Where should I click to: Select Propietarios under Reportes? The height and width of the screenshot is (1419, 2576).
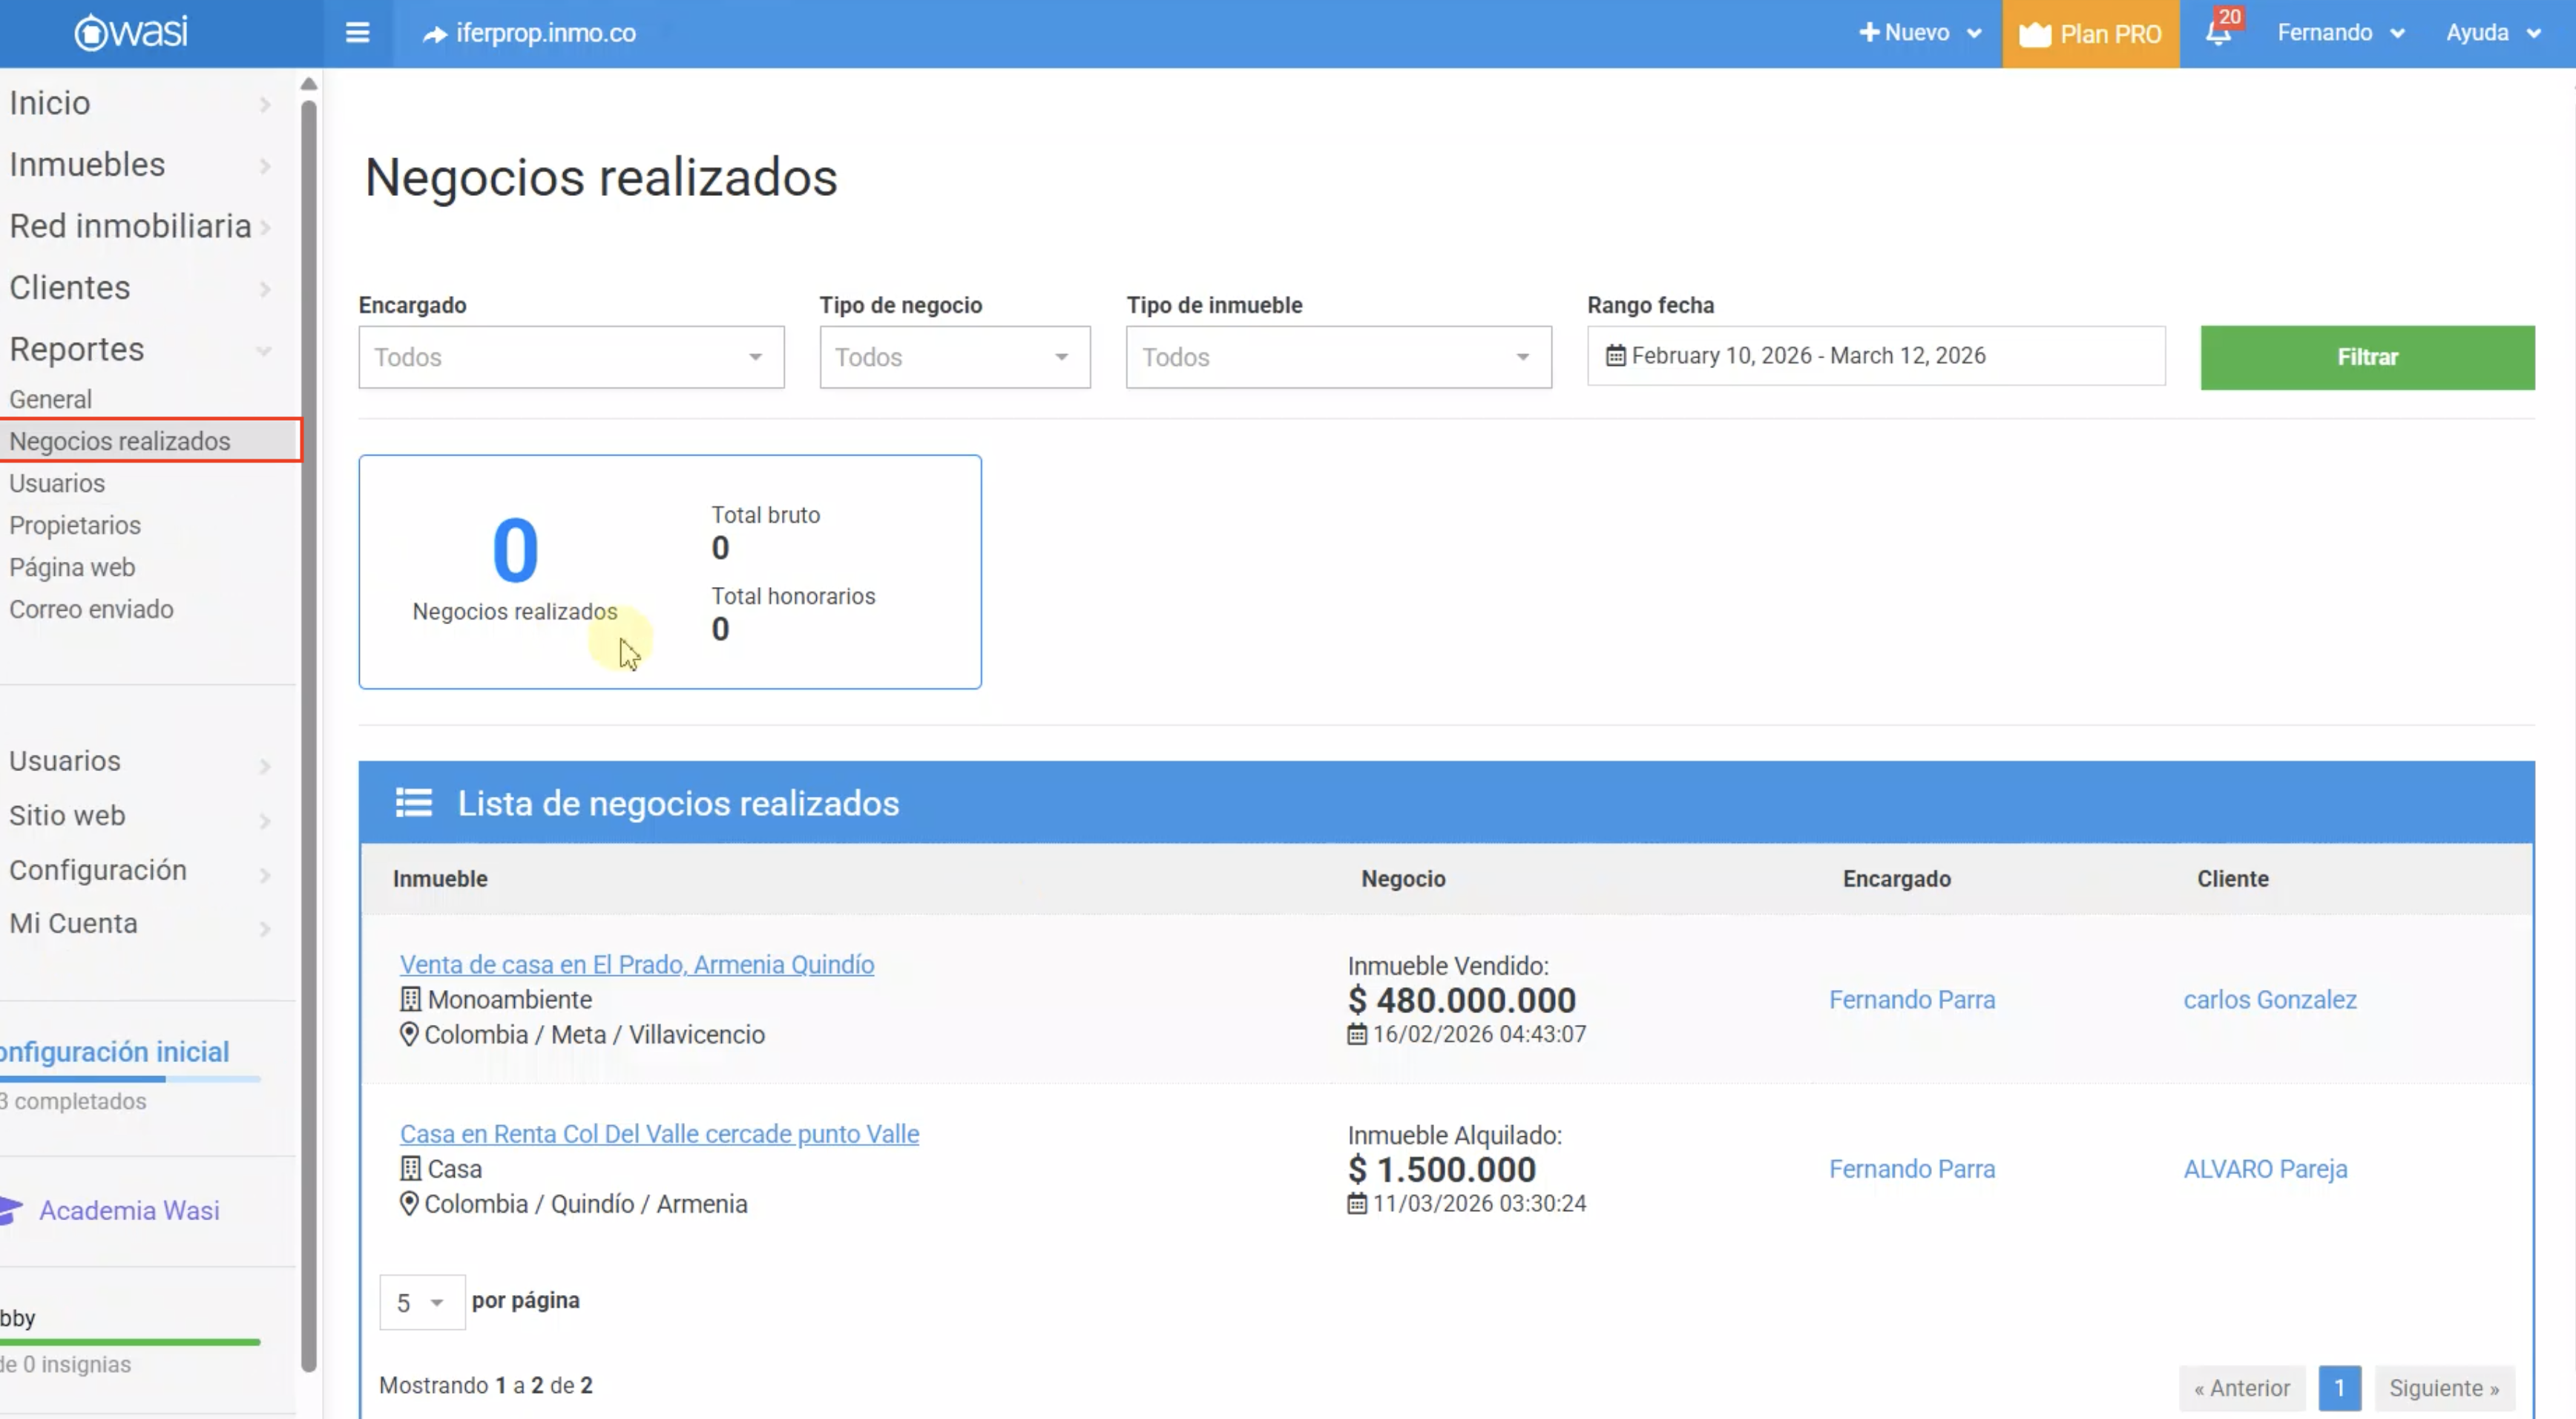pyautogui.click(x=75, y=525)
